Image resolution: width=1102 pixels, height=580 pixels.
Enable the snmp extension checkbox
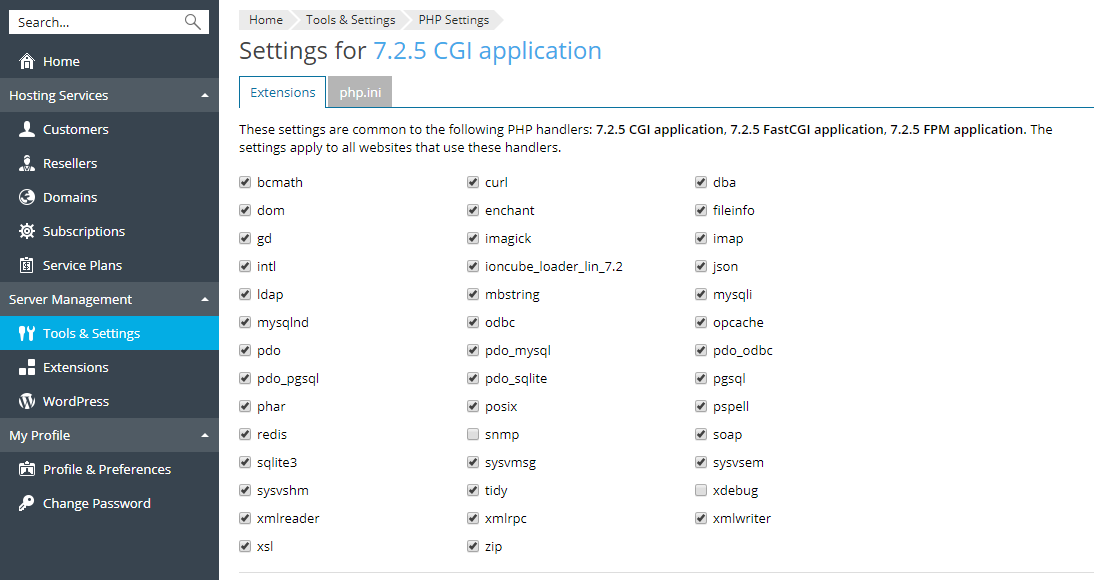click(473, 435)
